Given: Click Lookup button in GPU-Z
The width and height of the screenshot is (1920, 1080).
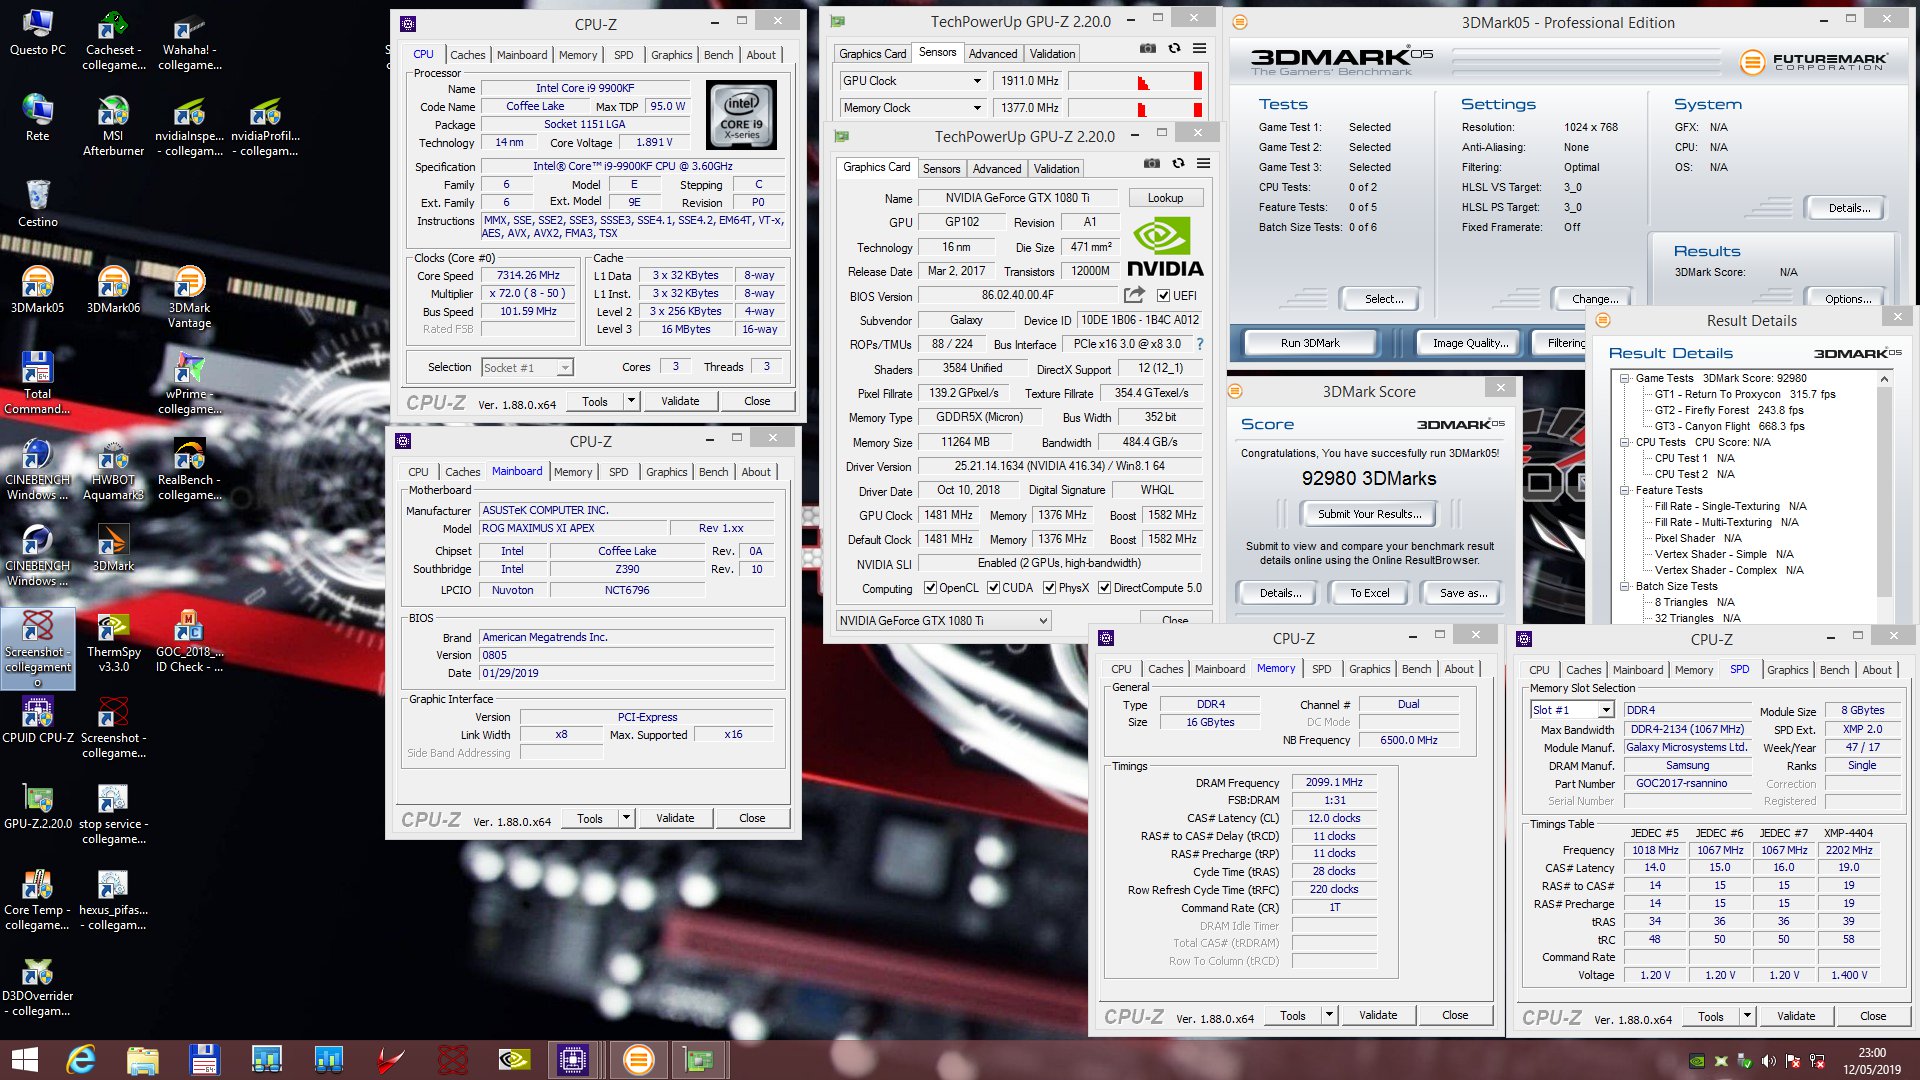Looking at the screenshot, I should [x=1165, y=198].
